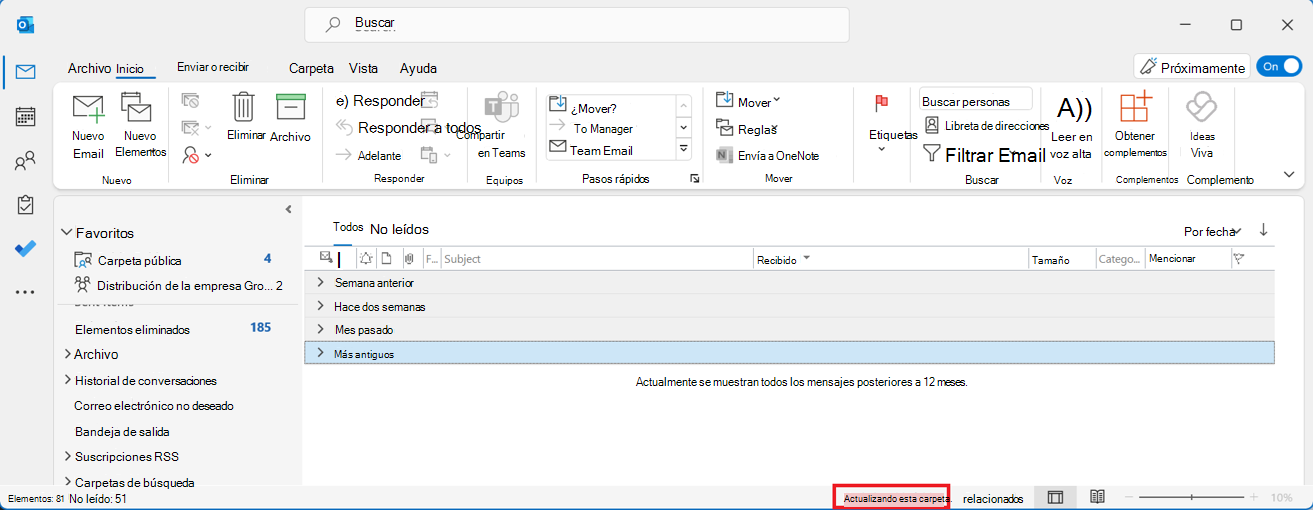1313x510 pixels.
Task: Expand the Más antiguos group
Action: pyautogui.click(x=321, y=353)
